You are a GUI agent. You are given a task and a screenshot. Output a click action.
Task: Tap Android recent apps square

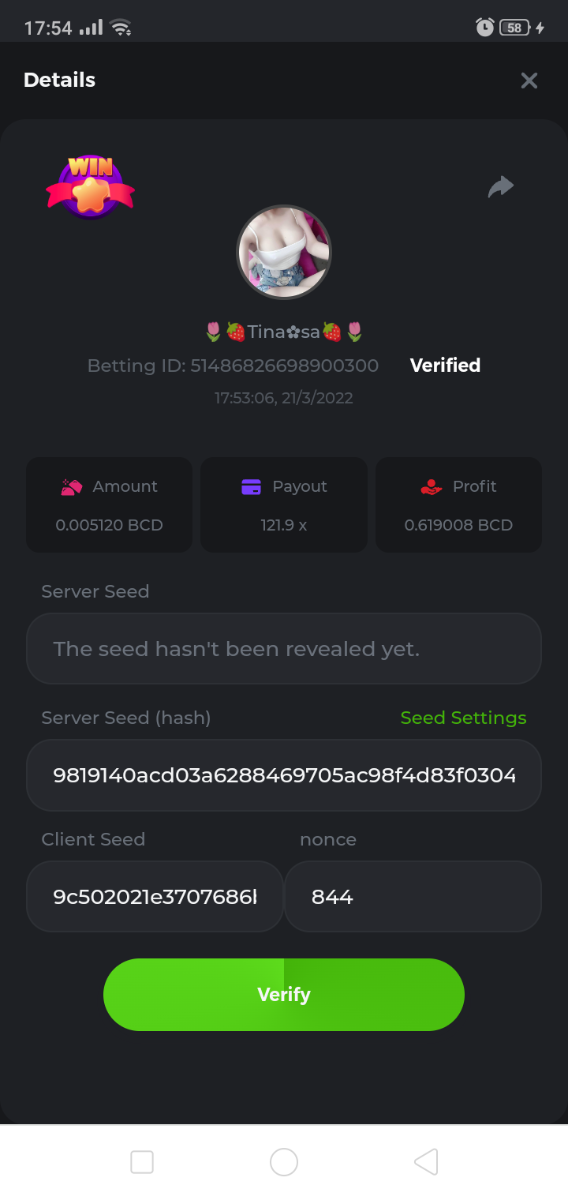[142, 1162]
